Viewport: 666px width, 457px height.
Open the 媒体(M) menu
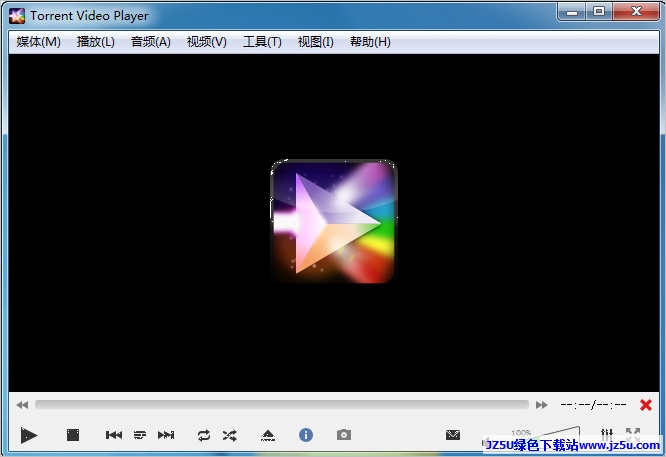click(x=38, y=42)
